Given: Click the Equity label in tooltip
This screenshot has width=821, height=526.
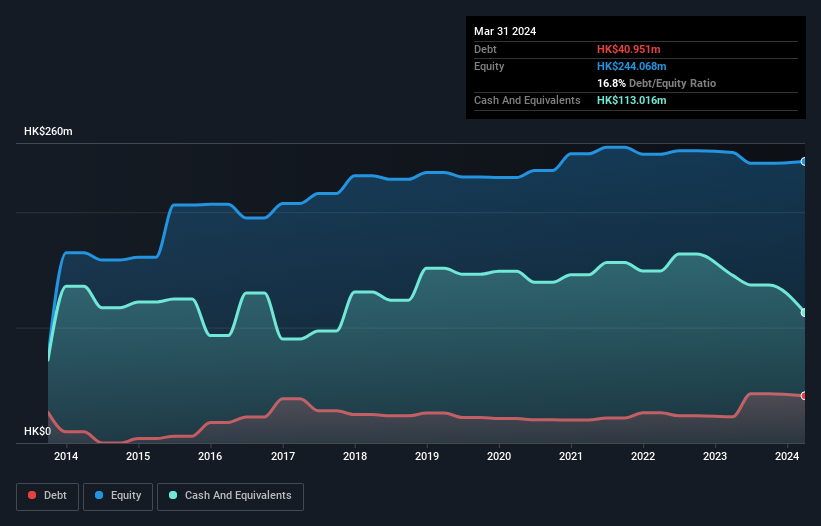Looking at the screenshot, I should (489, 66).
